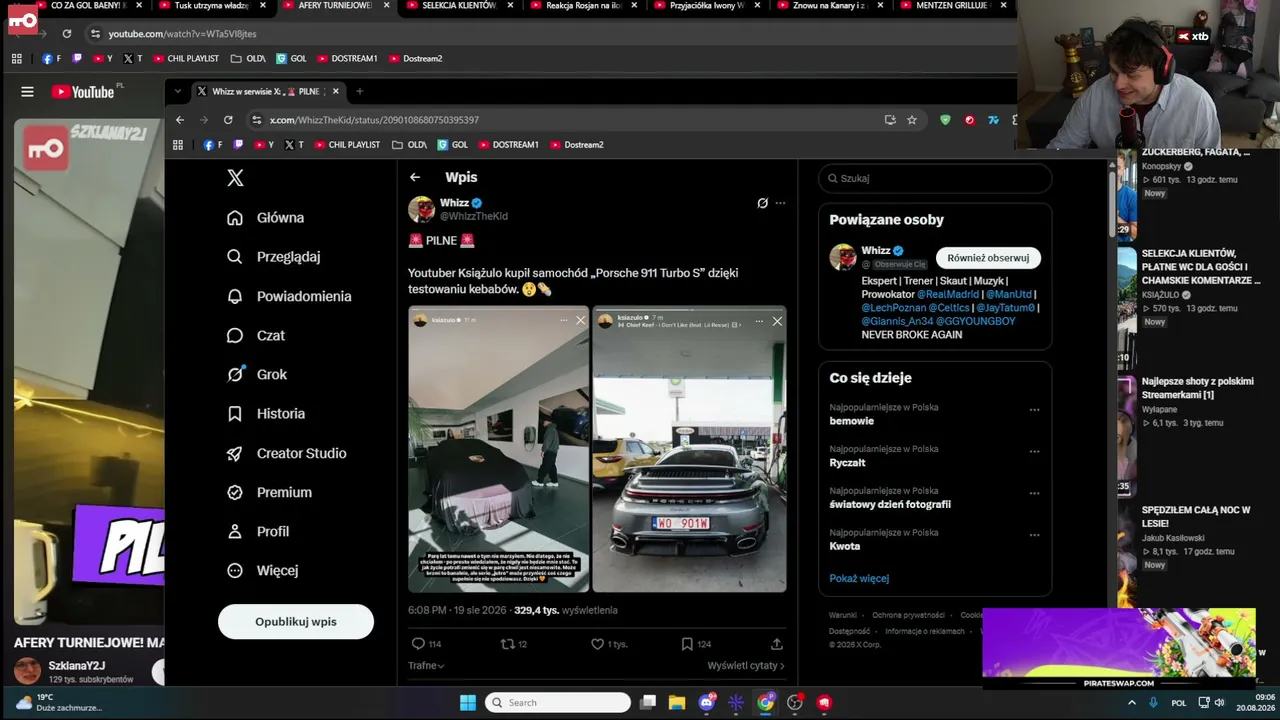Click the Opublikuj wpis button

(296, 622)
